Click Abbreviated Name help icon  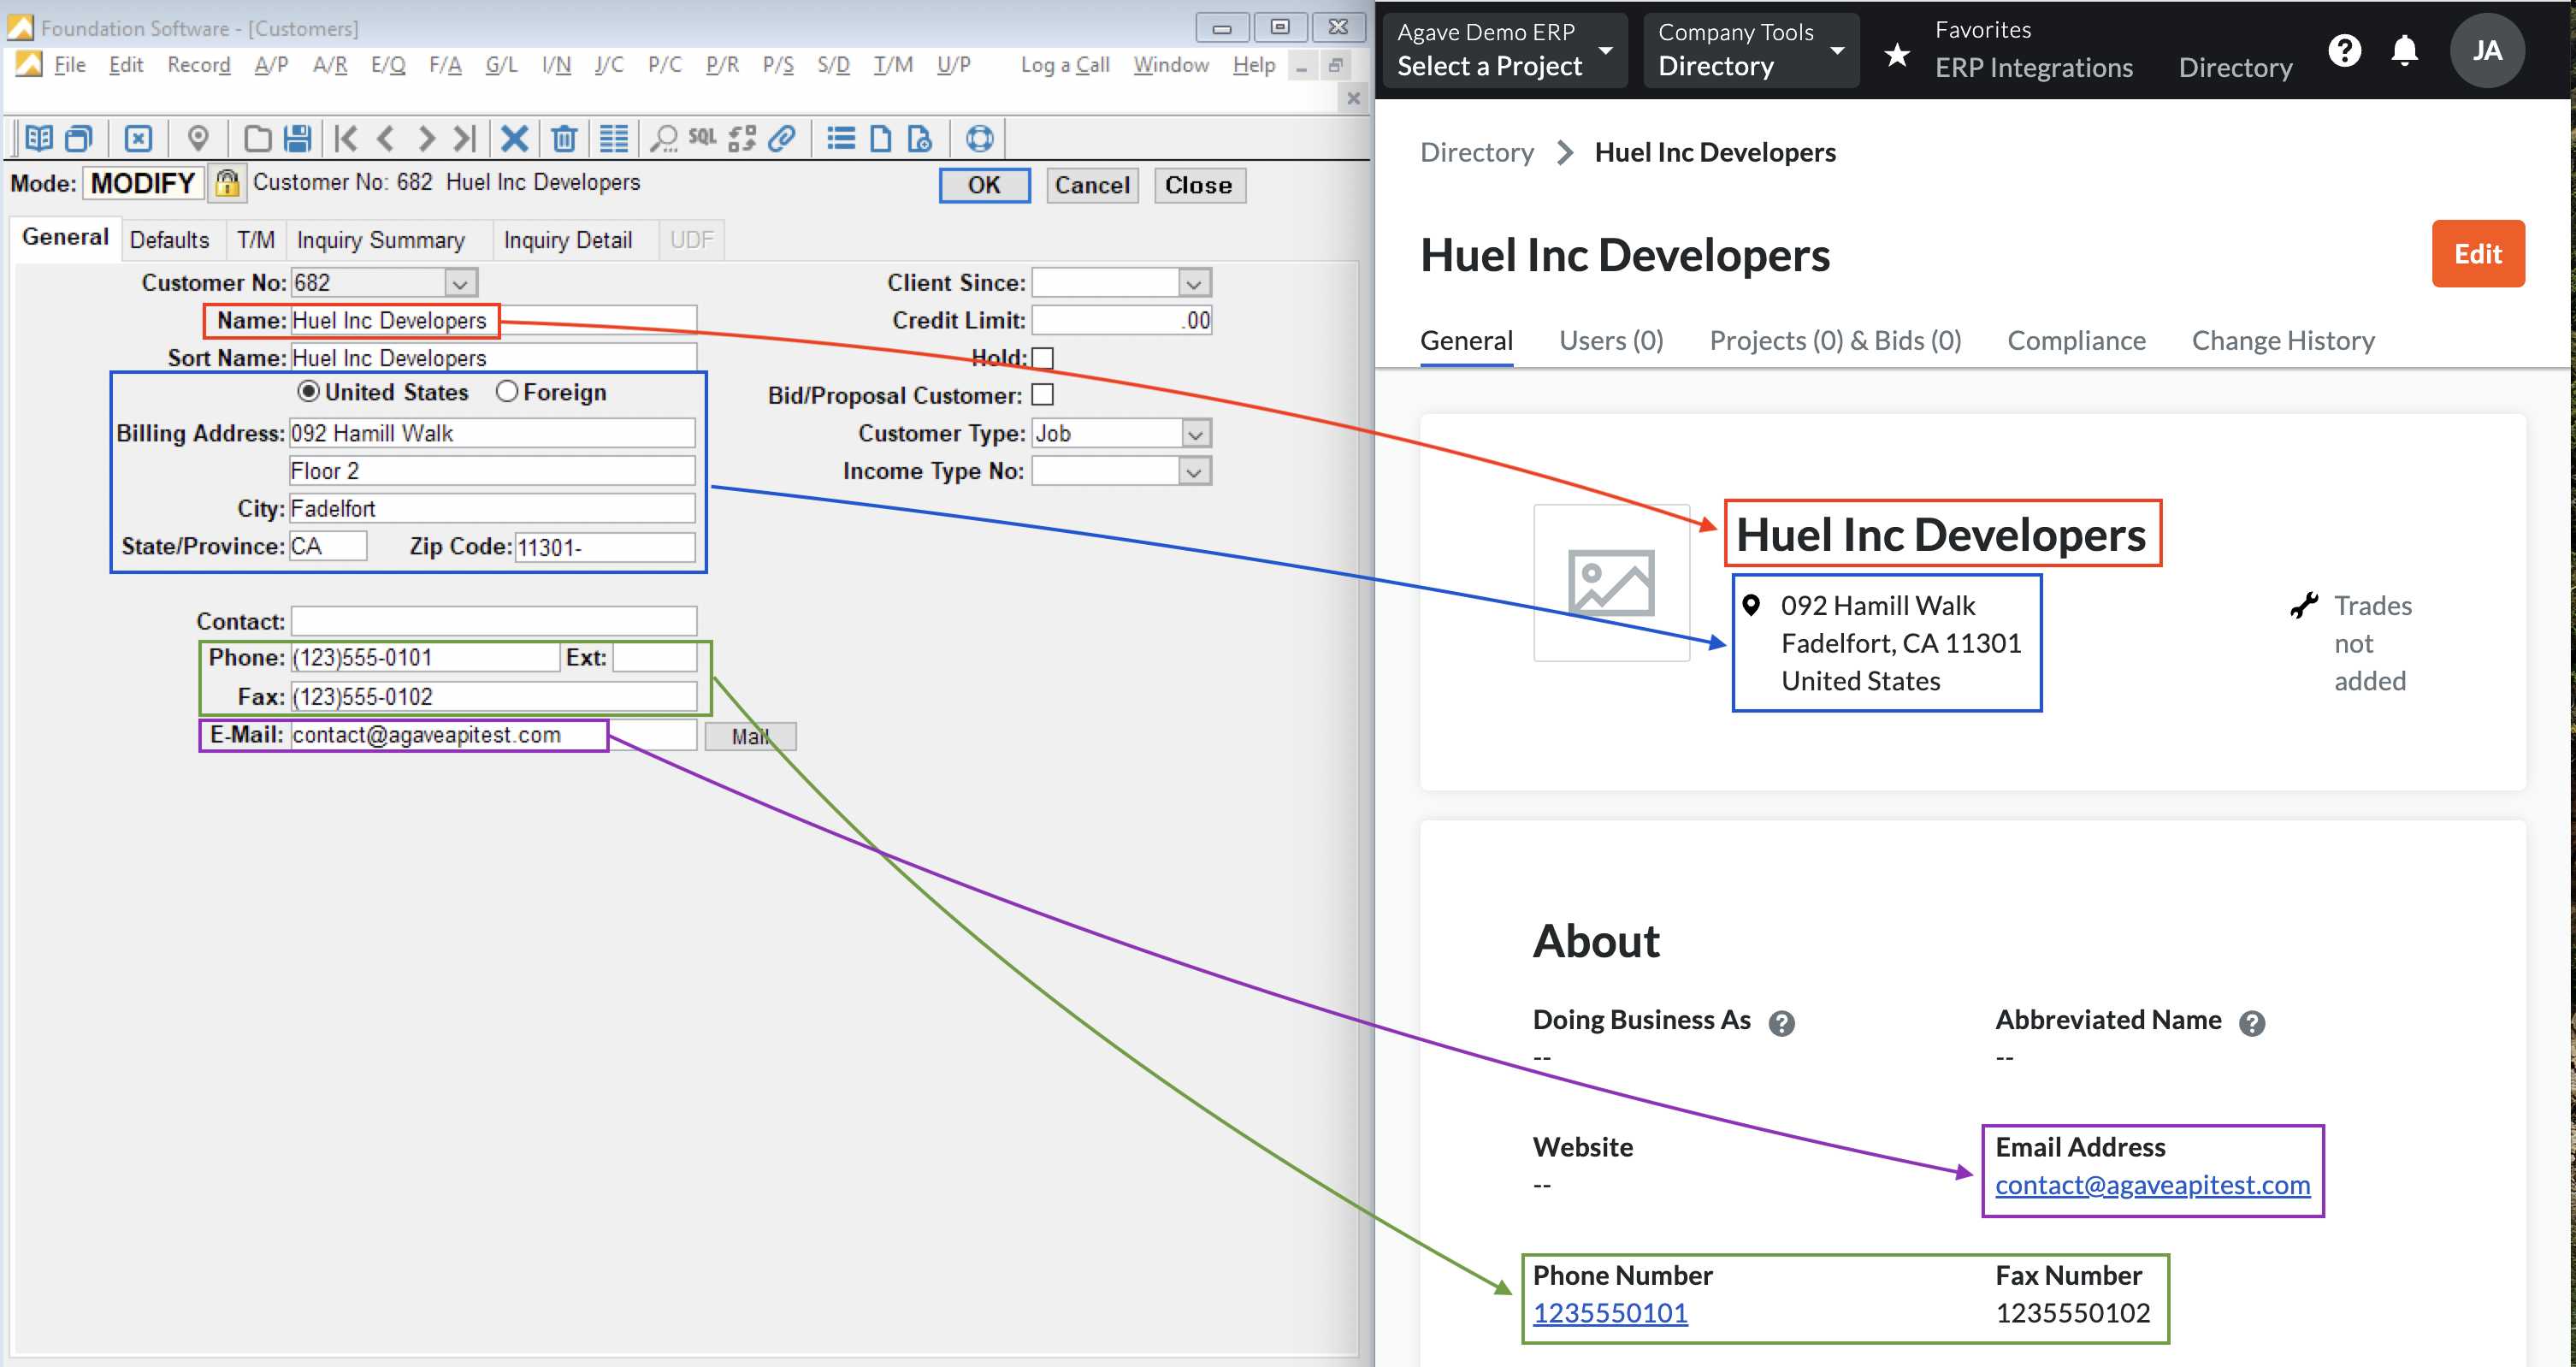coord(2251,1023)
